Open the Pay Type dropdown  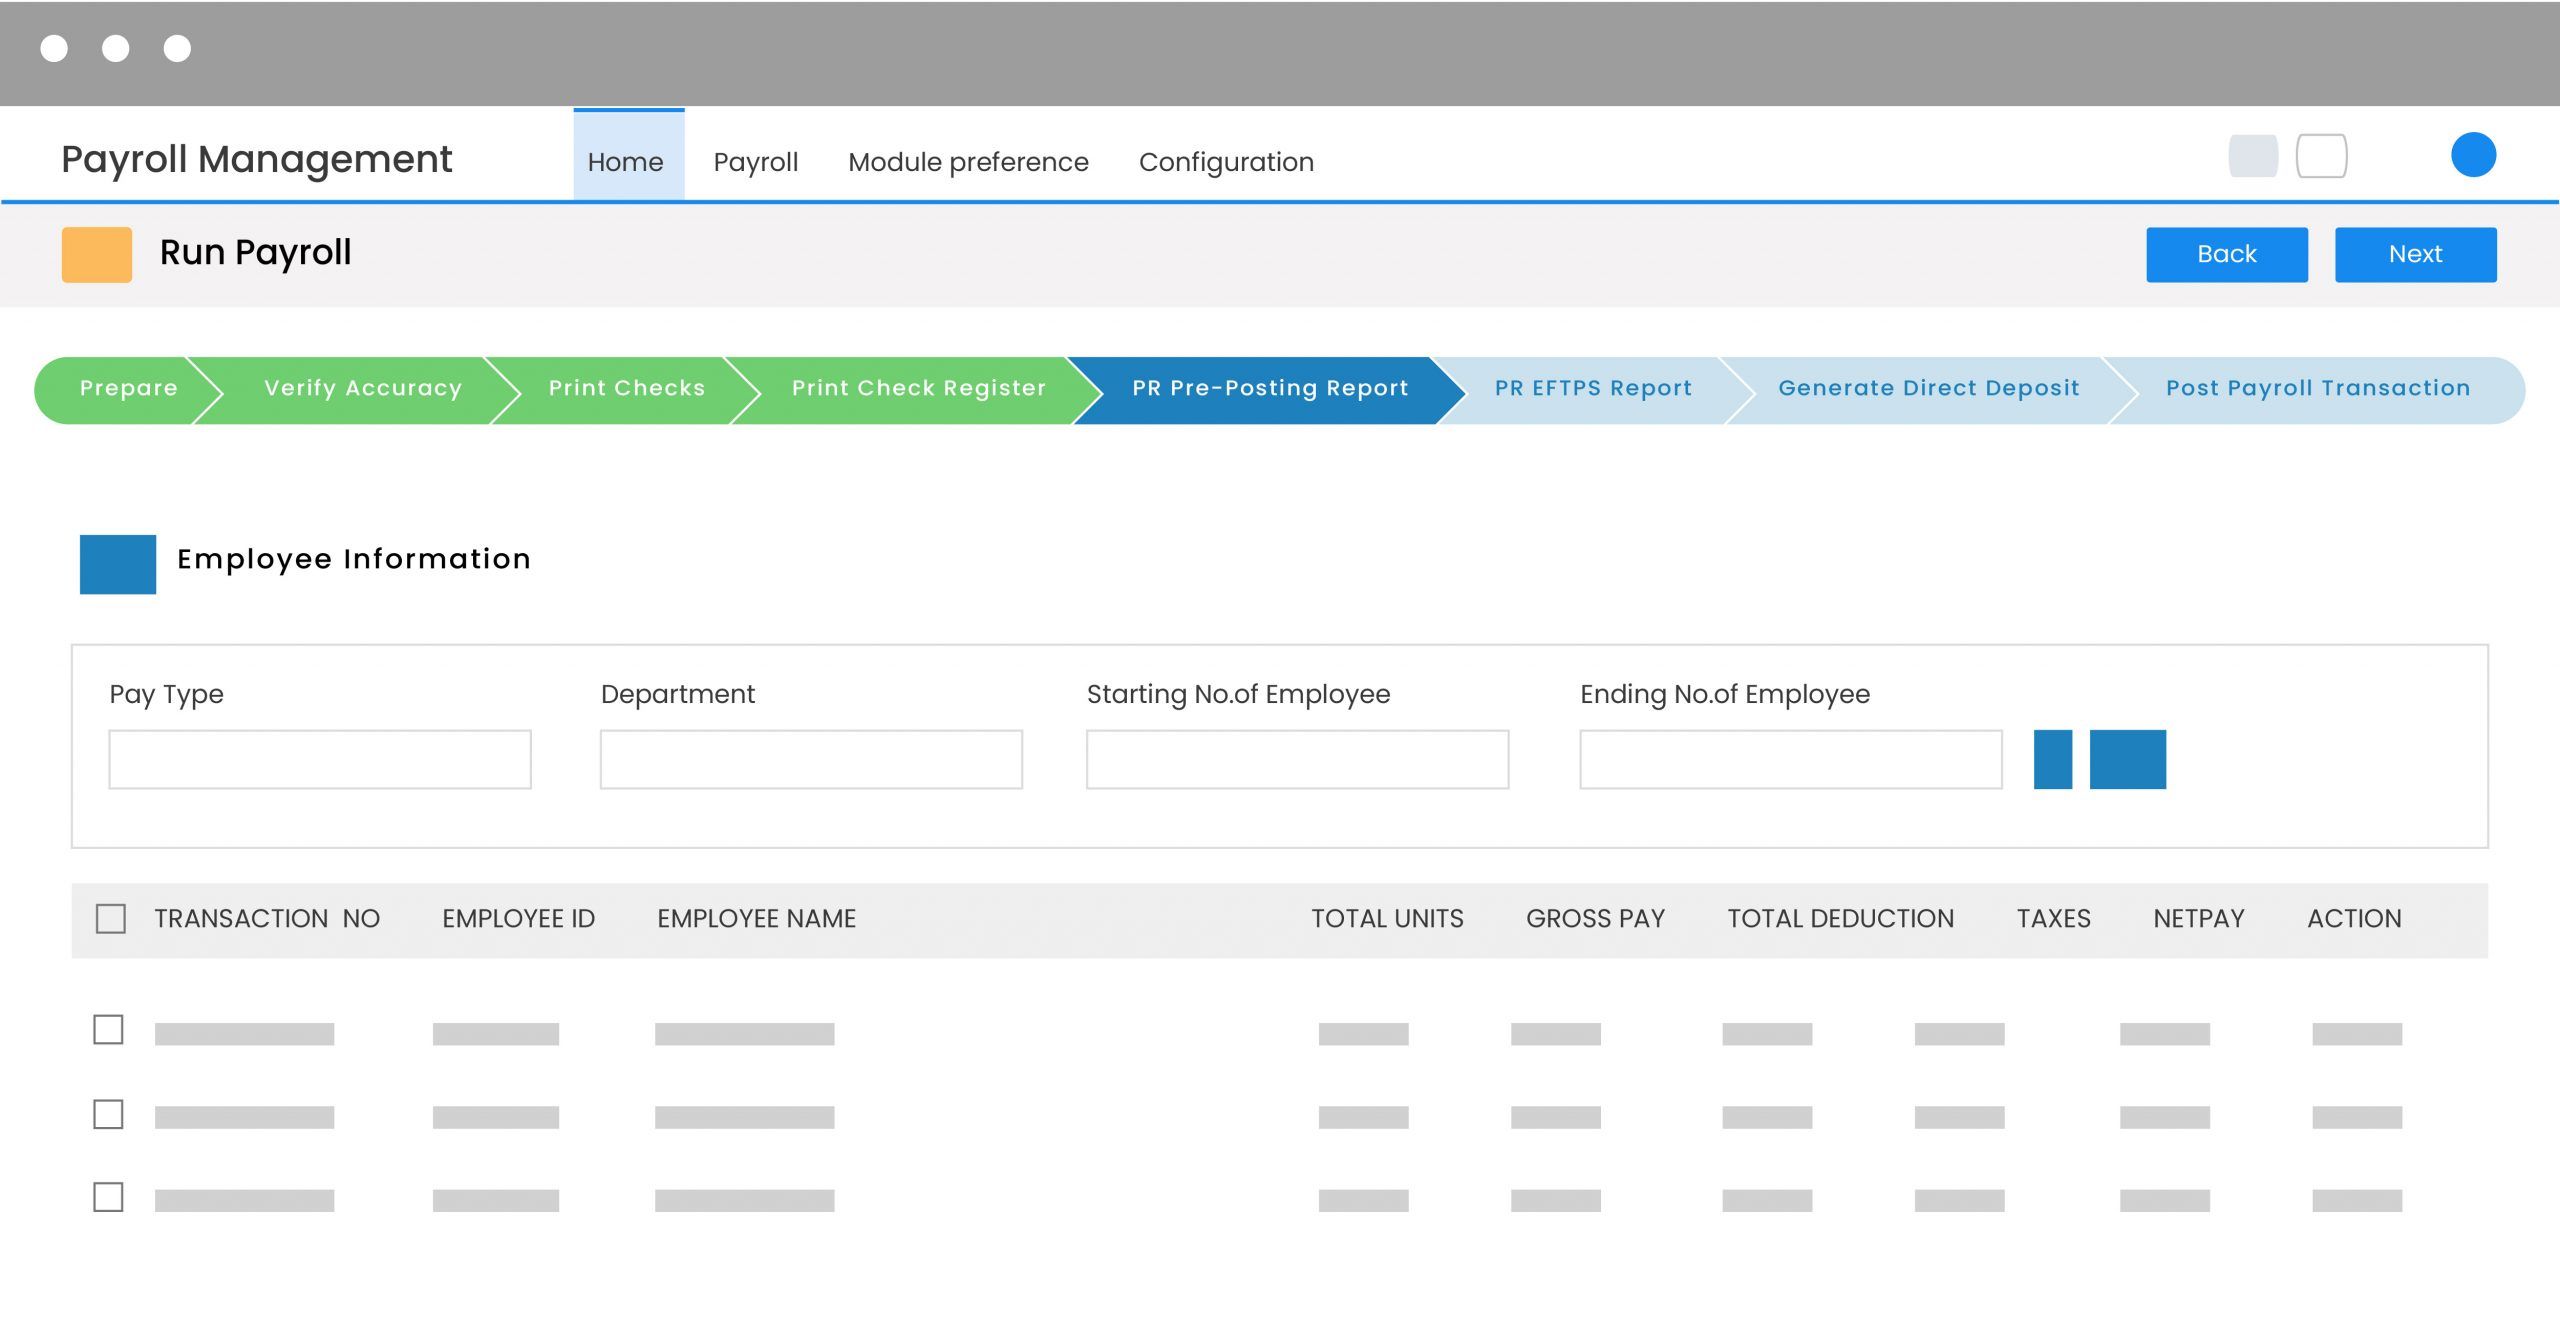pyautogui.click(x=318, y=760)
